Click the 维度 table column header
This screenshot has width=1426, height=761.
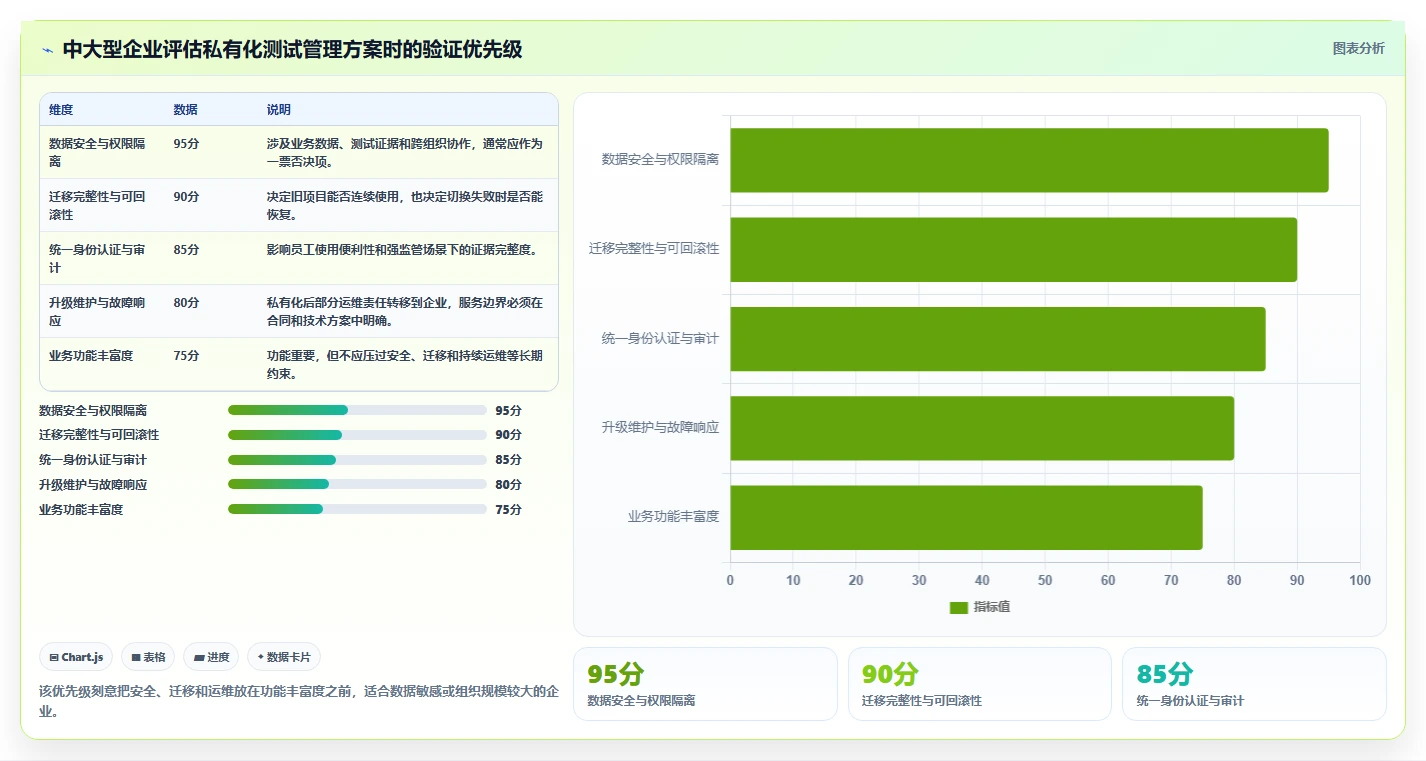coord(61,110)
